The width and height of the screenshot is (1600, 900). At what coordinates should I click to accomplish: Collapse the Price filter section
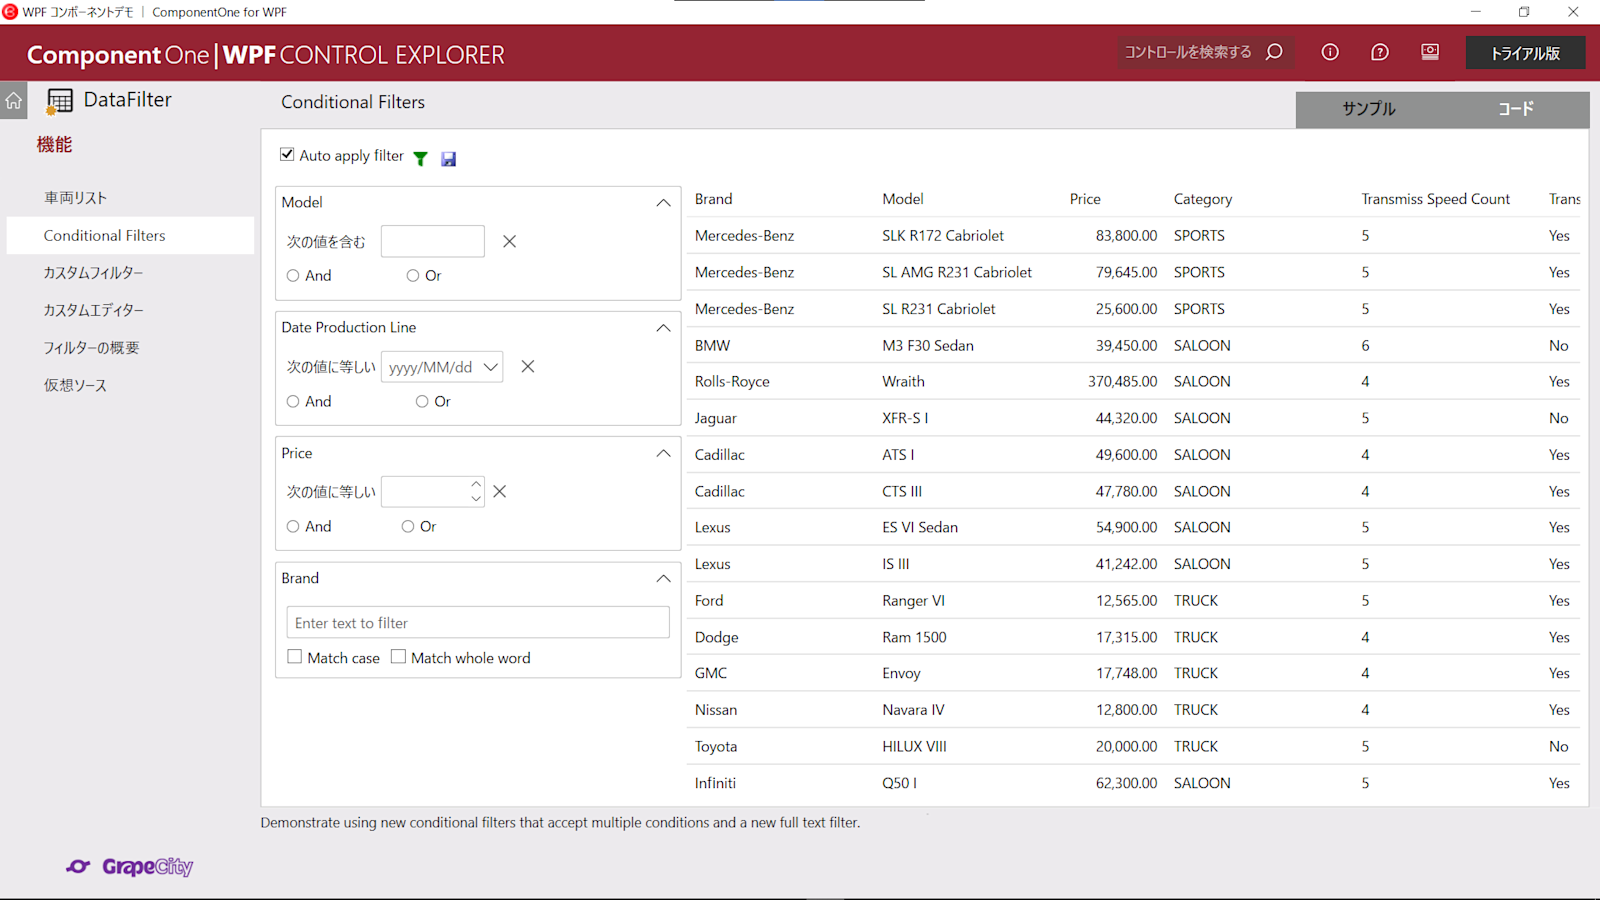(663, 454)
